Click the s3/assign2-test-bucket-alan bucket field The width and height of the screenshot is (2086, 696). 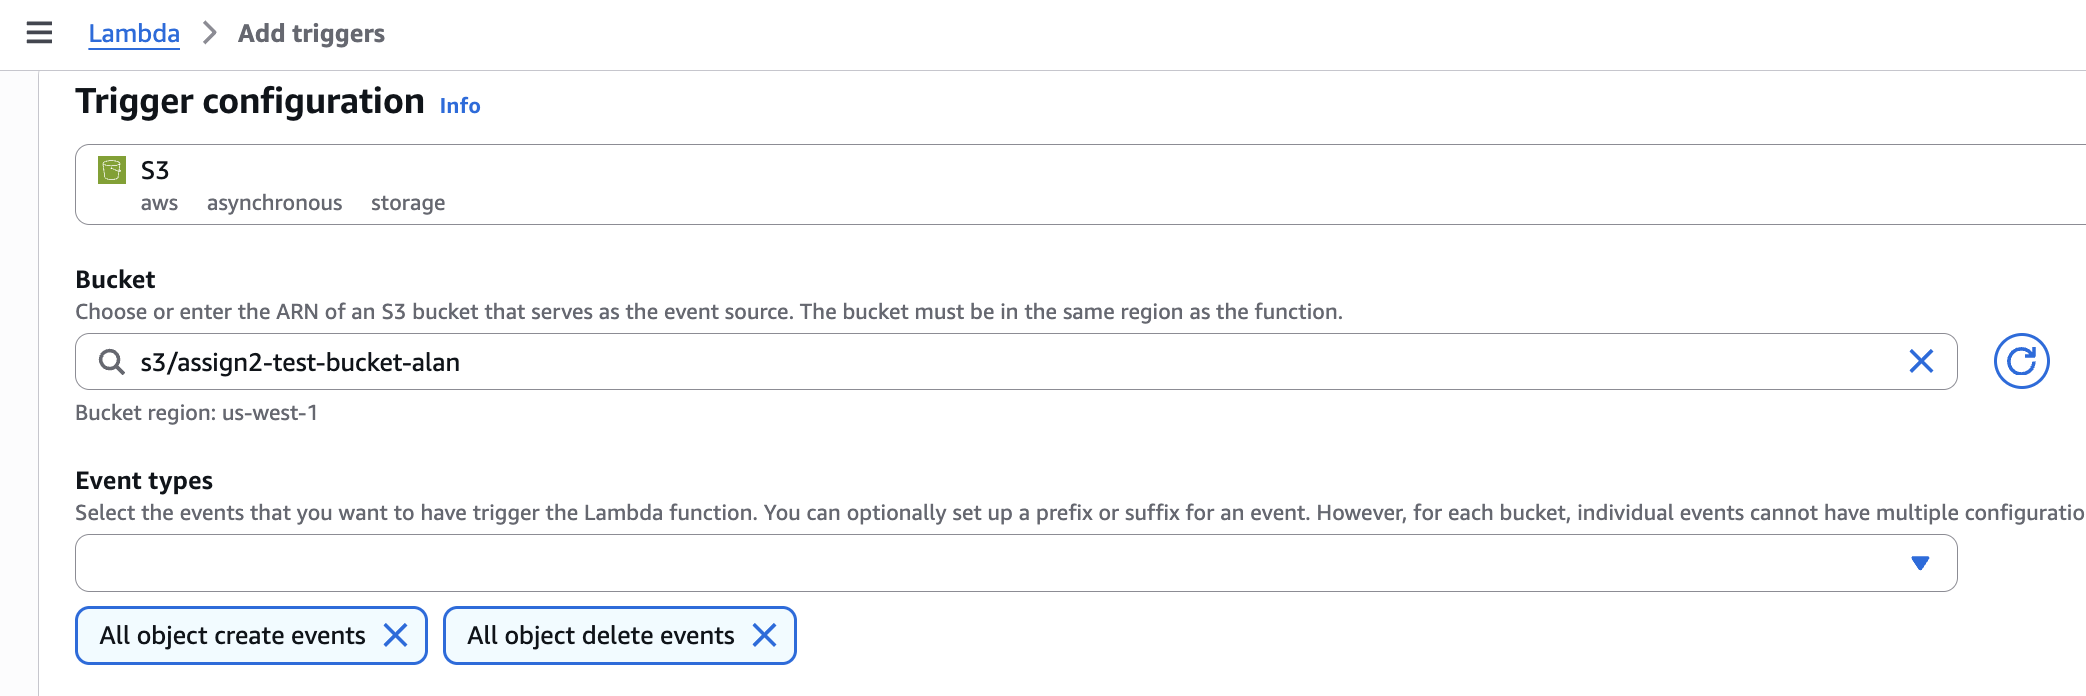(x=1000, y=362)
